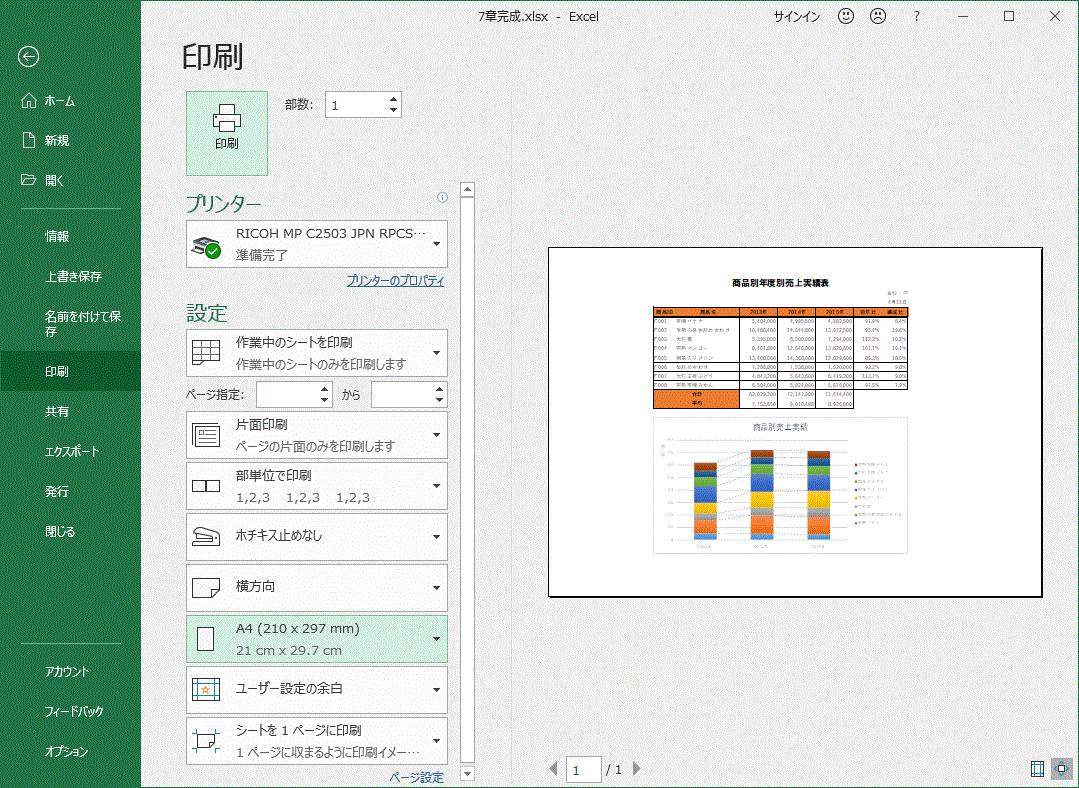Click the print preview page thumbnail

tap(795, 422)
